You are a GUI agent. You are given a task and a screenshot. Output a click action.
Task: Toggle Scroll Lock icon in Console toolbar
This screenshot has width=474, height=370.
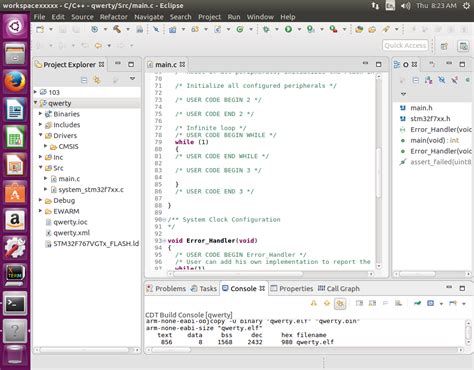372,303
